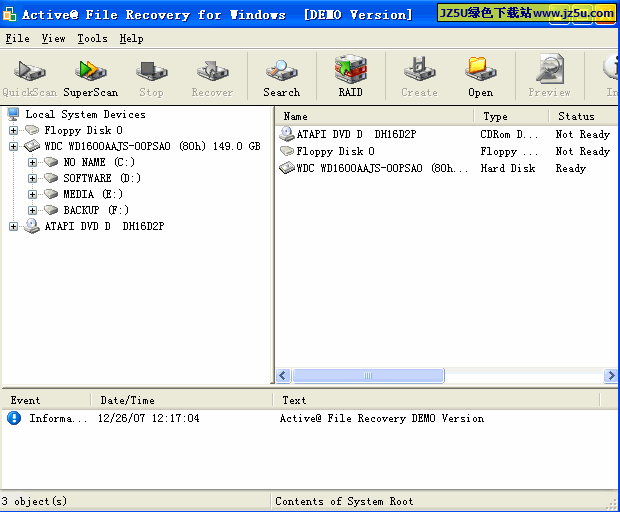Expand the SOFTWARE (D:) volume
Screen dimensions: 620x512
[32, 178]
